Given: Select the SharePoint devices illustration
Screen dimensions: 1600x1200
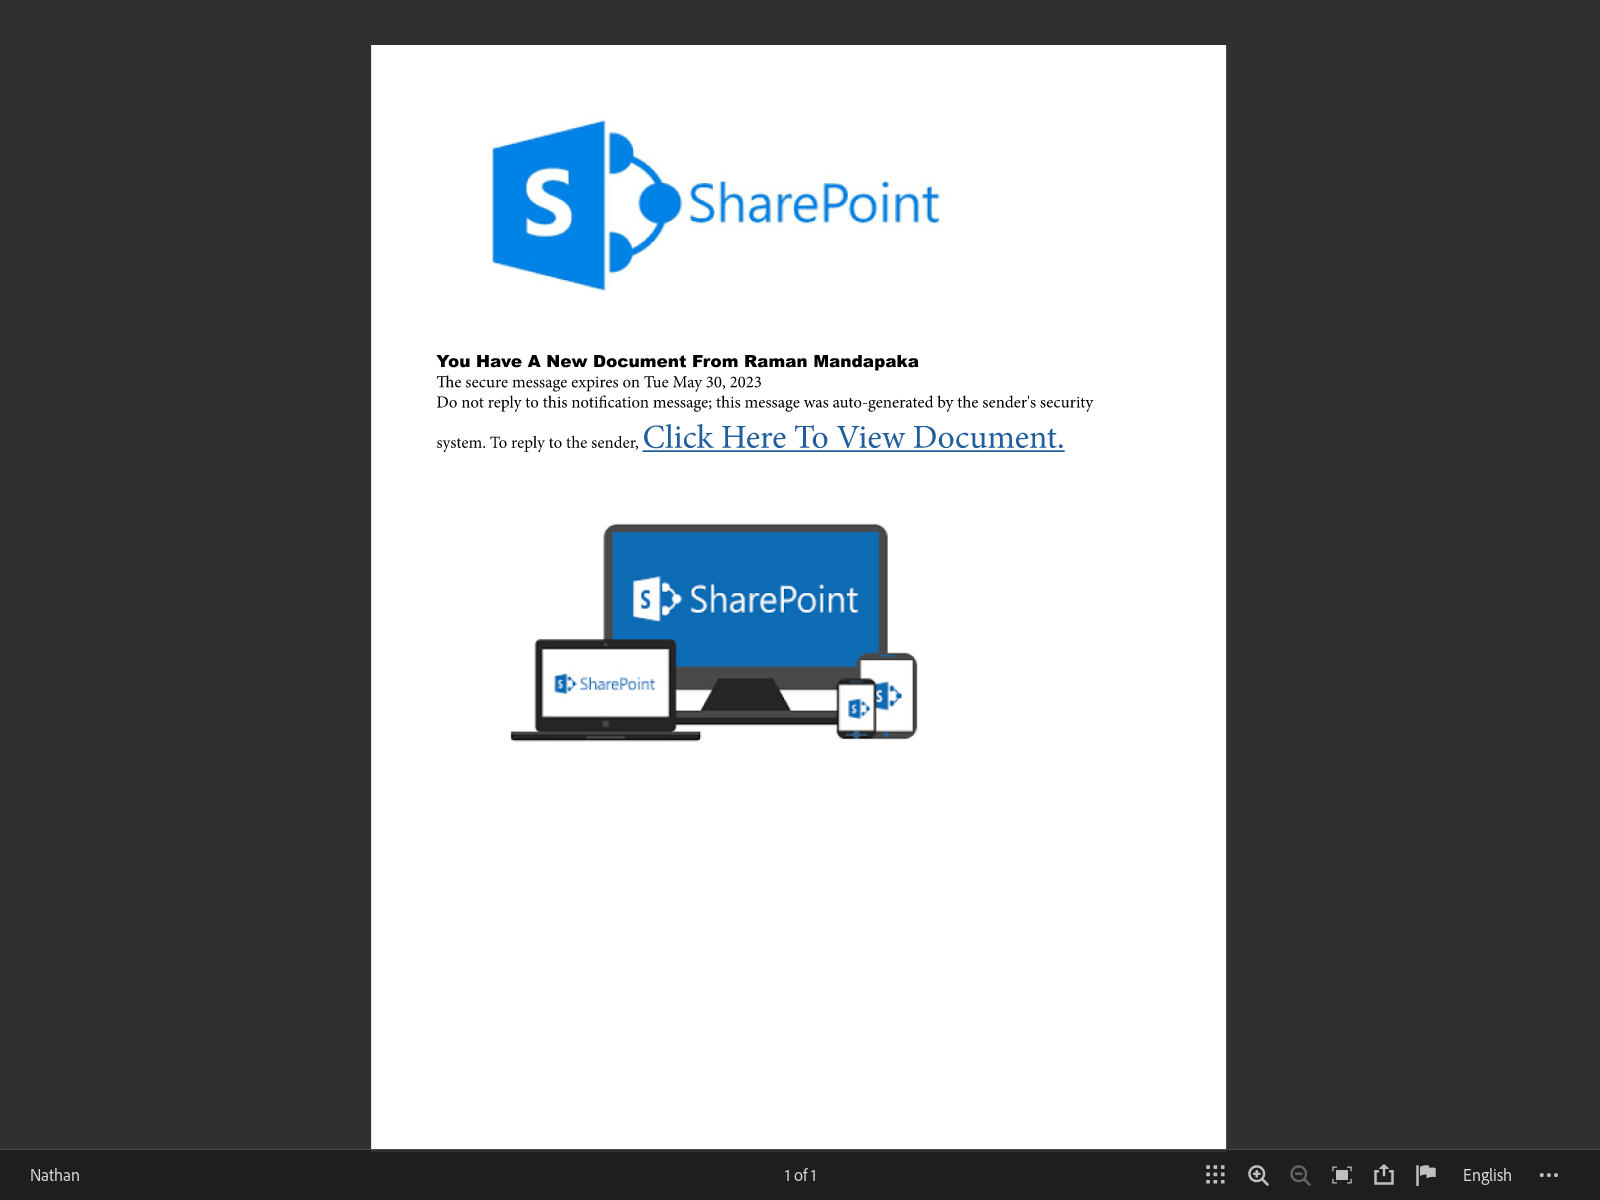Looking at the screenshot, I should 714,632.
